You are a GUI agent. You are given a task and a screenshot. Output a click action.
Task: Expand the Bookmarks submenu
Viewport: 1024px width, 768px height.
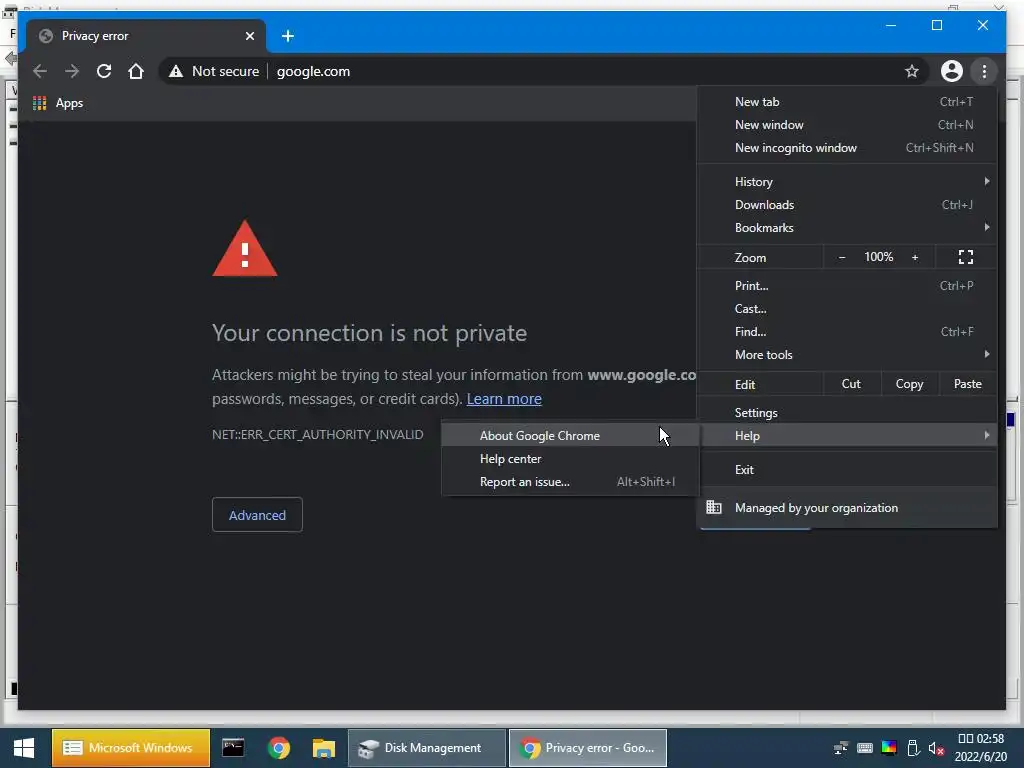(847, 227)
